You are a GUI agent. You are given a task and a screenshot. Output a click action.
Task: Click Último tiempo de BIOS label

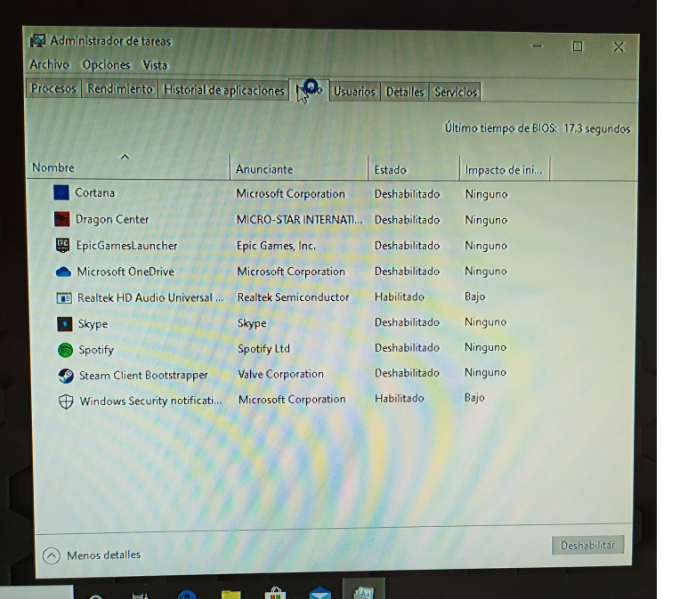pyautogui.click(x=500, y=128)
